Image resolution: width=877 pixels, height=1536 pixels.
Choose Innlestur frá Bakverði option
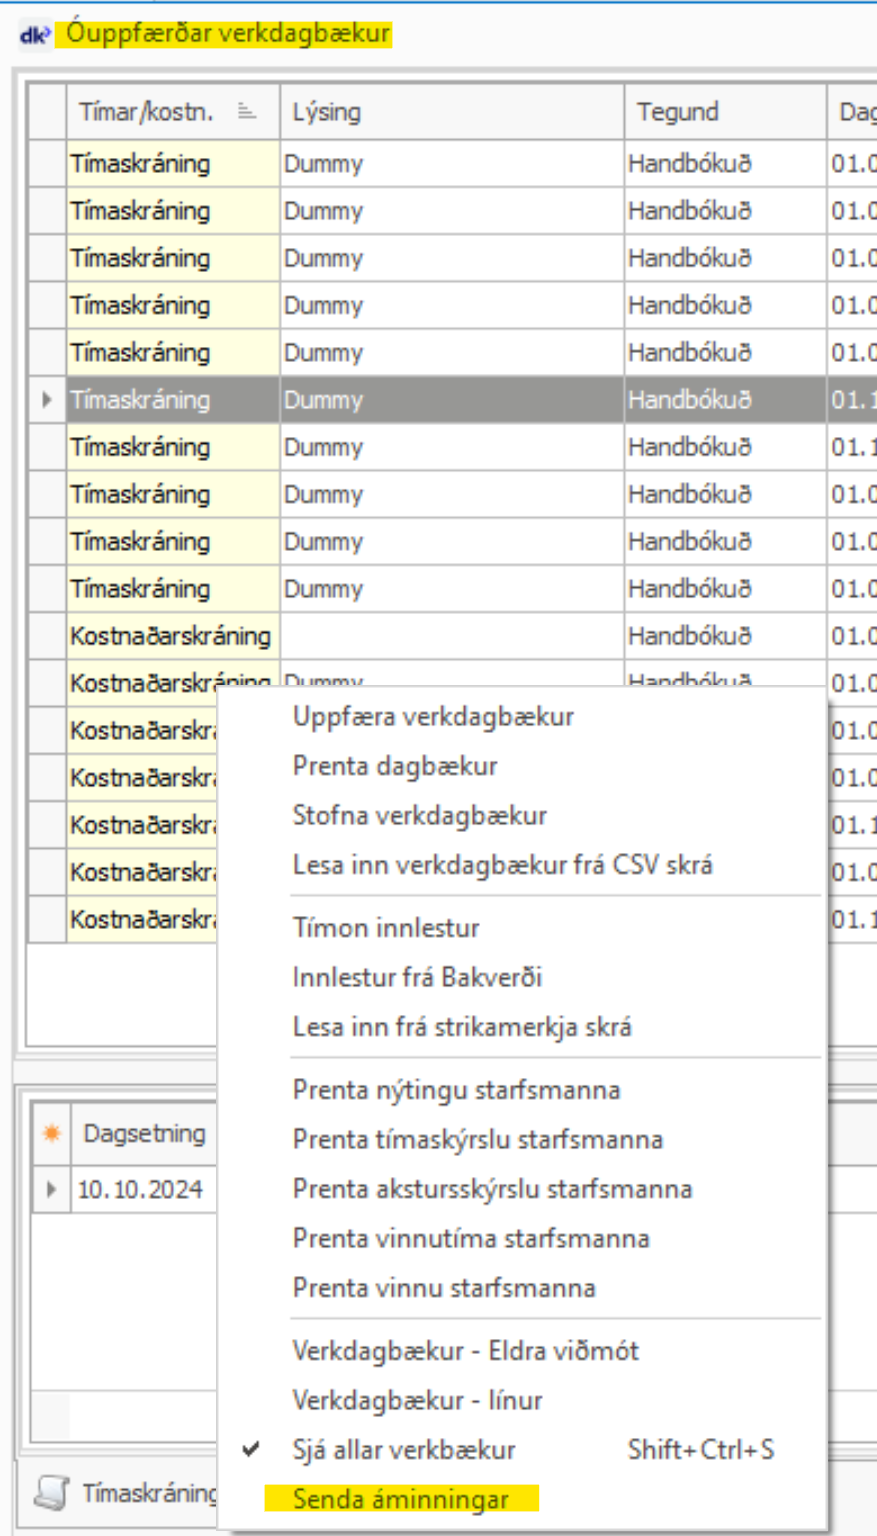pos(417,977)
